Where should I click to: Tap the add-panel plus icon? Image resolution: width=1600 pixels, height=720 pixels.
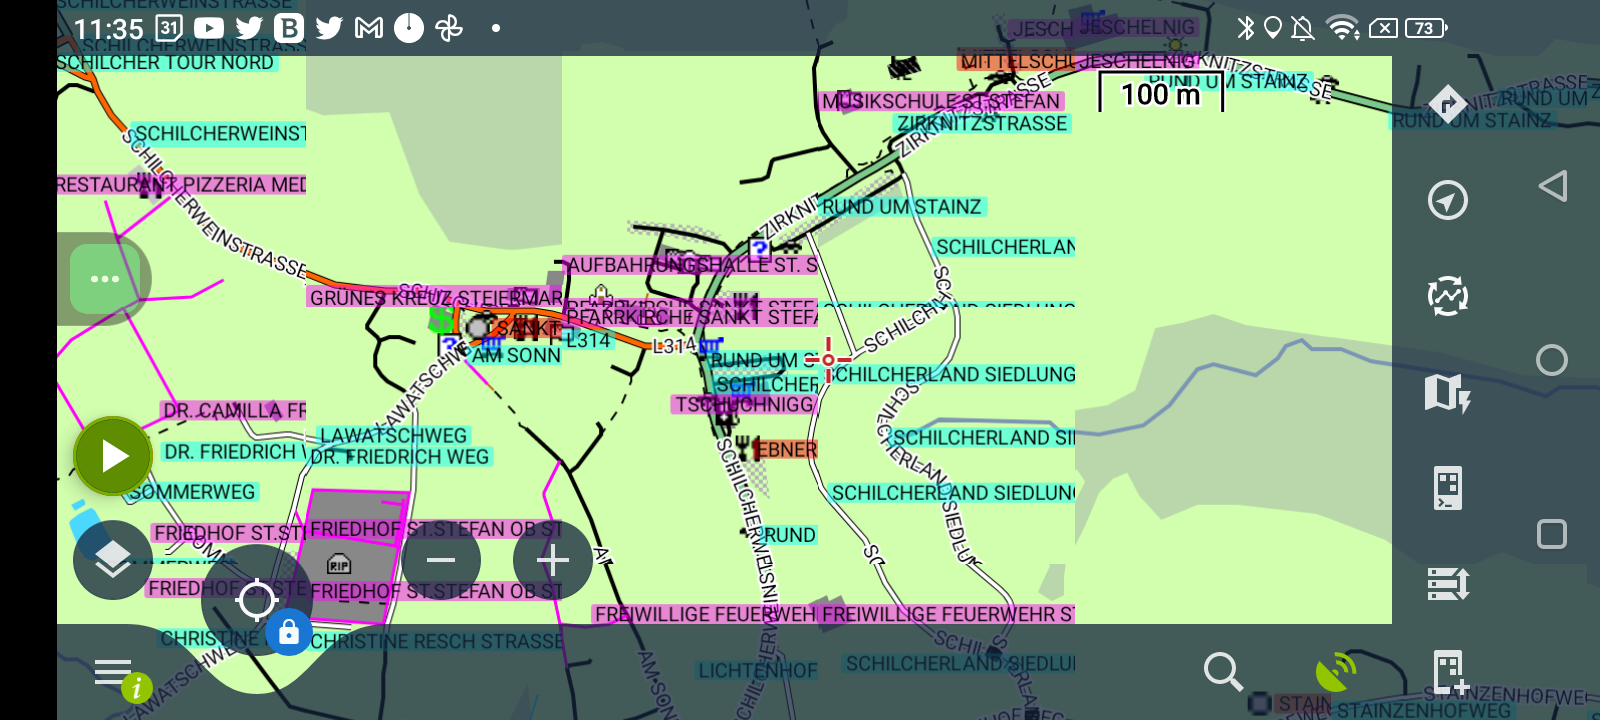(x=1448, y=672)
